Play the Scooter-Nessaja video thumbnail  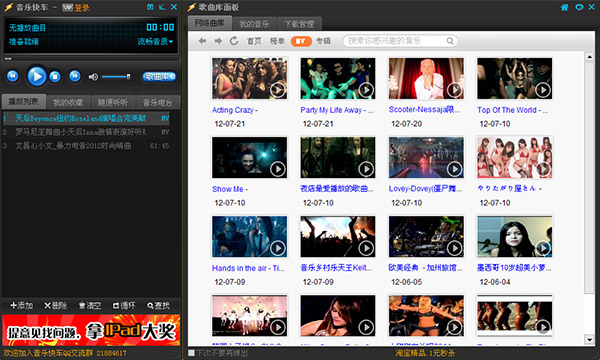tap(426, 78)
